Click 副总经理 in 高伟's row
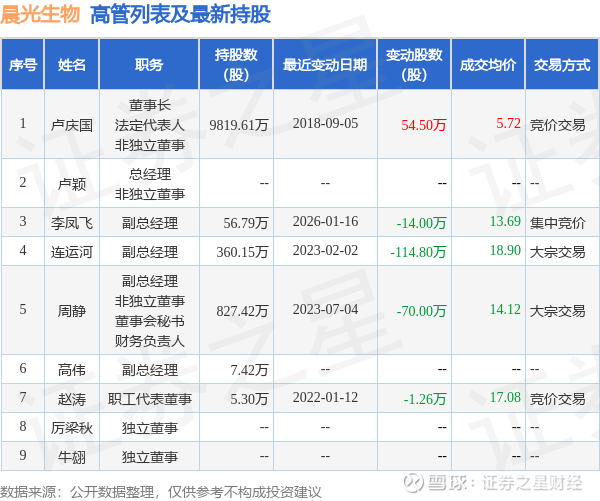The width and height of the screenshot is (600, 501). 150,370
